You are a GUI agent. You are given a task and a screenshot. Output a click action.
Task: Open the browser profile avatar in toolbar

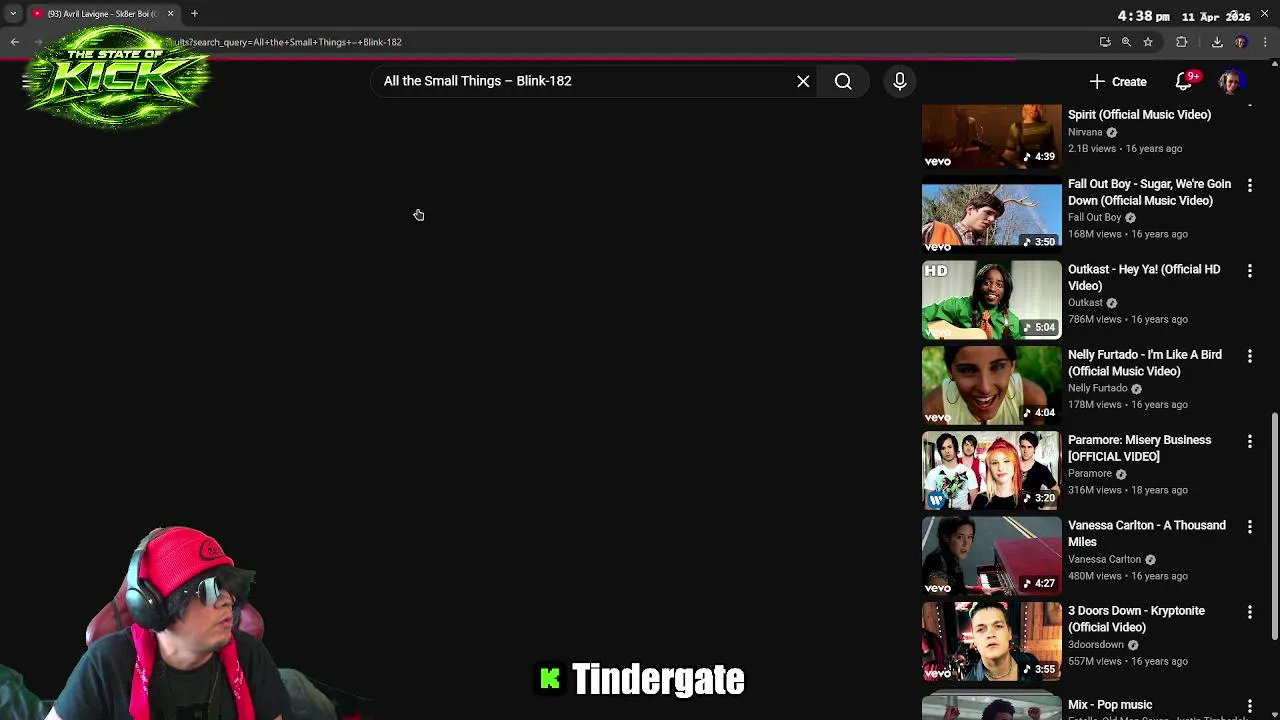pyautogui.click(x=1241, y=42)
